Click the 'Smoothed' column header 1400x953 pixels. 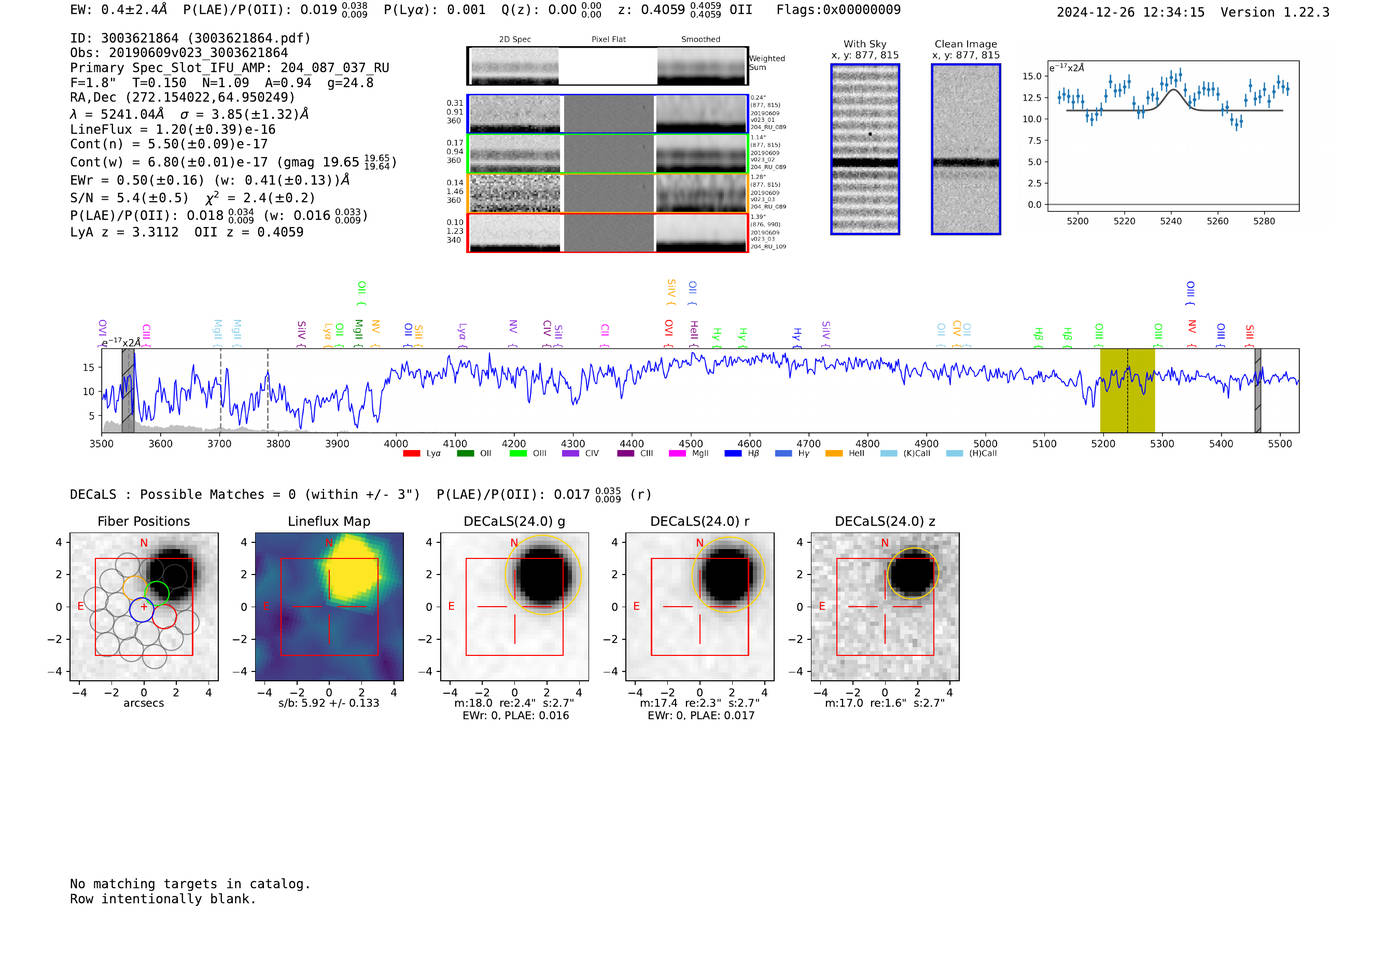pyautogui.click(x=700, y=40)
